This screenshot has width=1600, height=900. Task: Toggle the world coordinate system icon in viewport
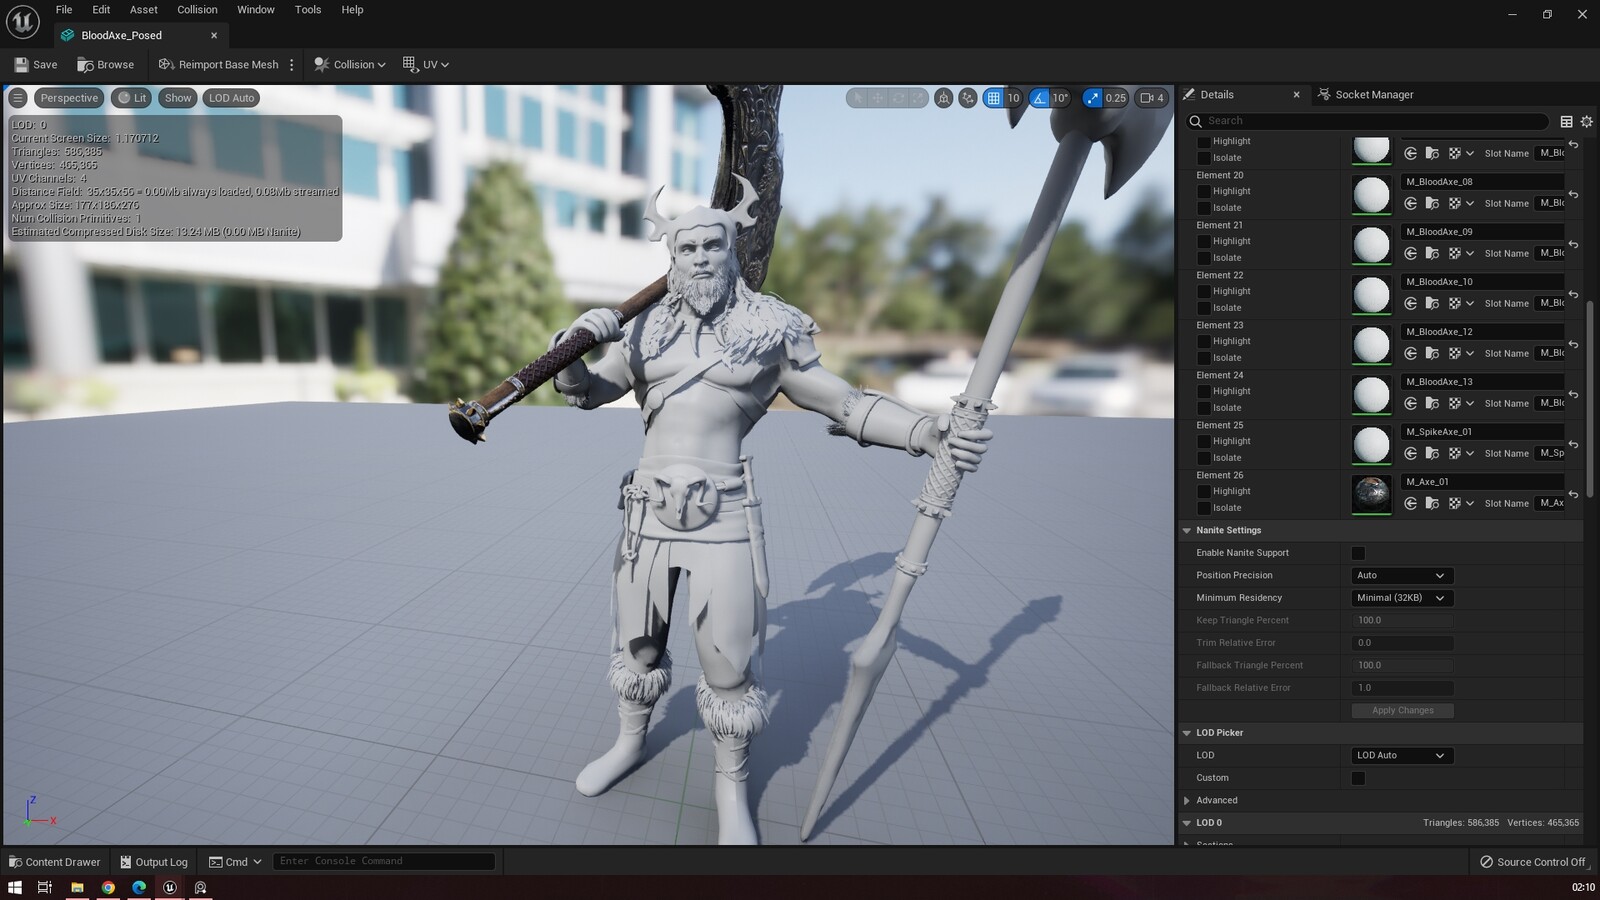pos(943,98)
